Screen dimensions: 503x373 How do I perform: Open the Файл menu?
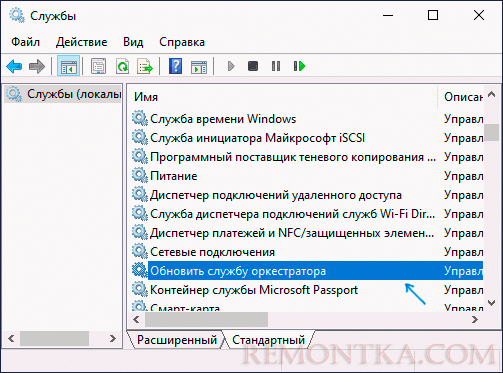[x=25, y=42]
